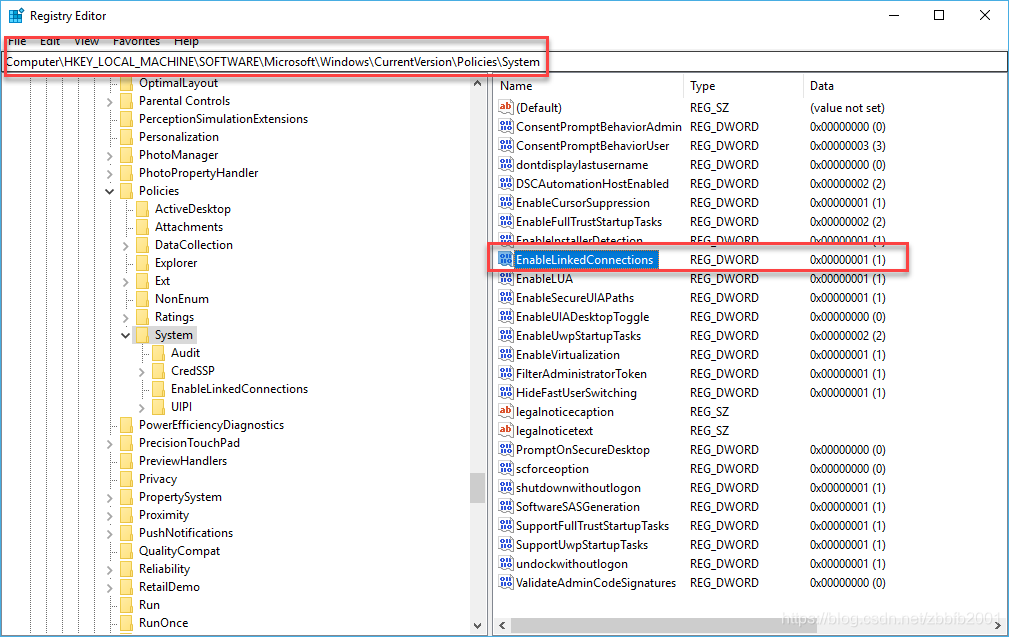
Task: Expand the CredSSP key
Action: coord(142,371)
